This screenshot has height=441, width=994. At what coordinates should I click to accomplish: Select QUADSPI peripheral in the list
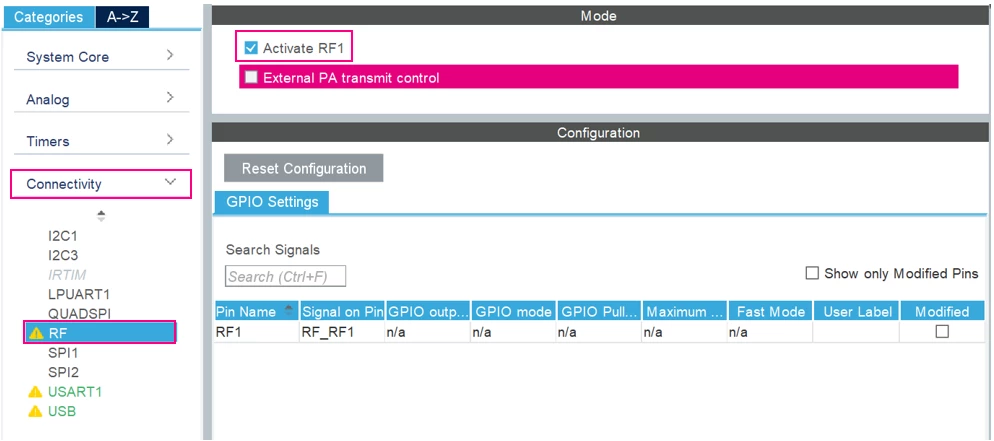click(80, 314)
